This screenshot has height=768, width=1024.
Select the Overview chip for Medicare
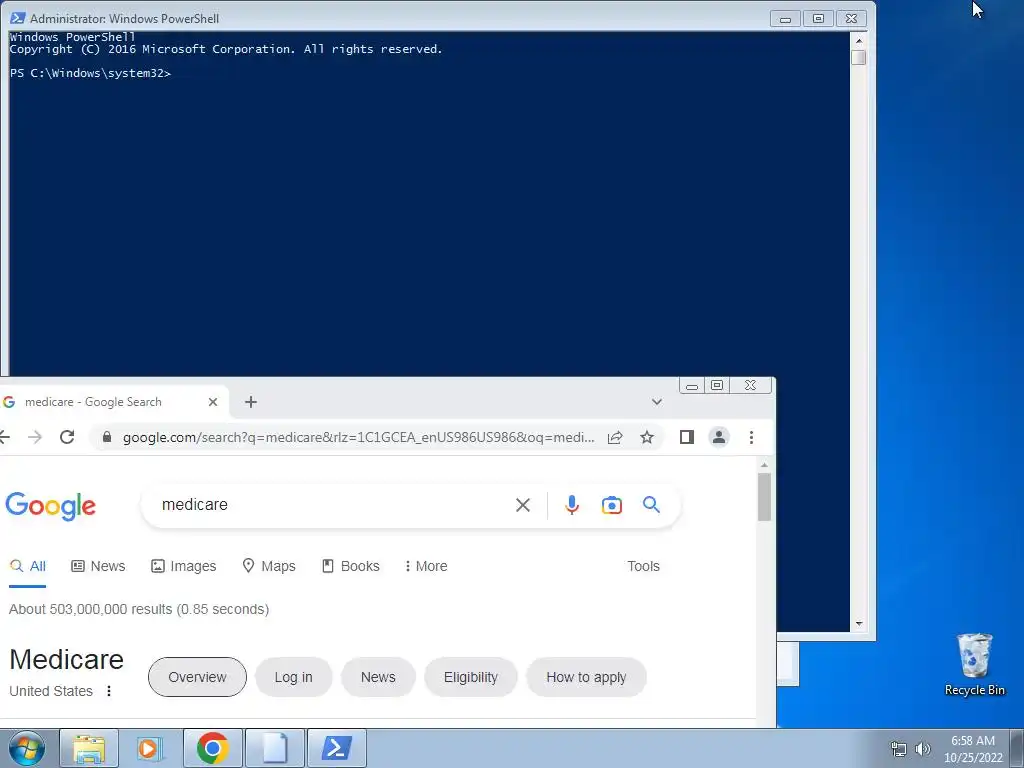(197, 677)
